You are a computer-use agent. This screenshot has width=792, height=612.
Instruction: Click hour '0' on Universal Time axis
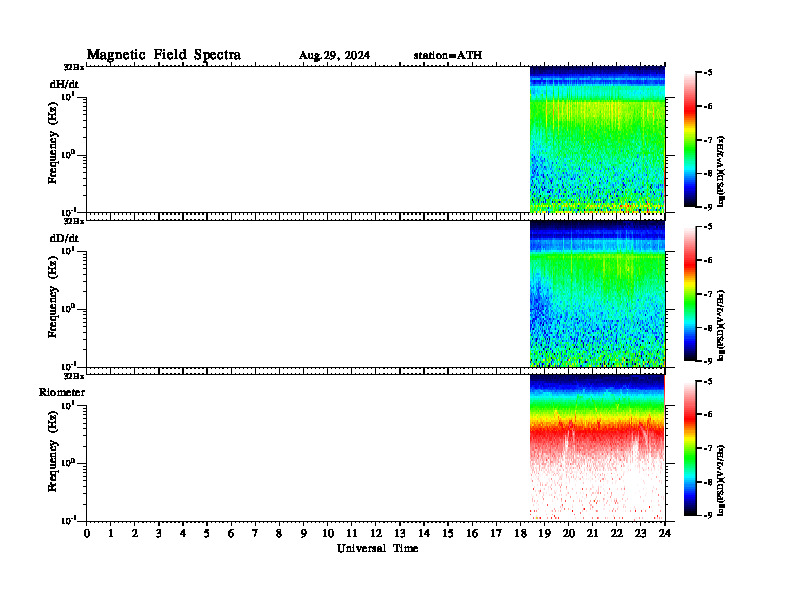[87, 534]
